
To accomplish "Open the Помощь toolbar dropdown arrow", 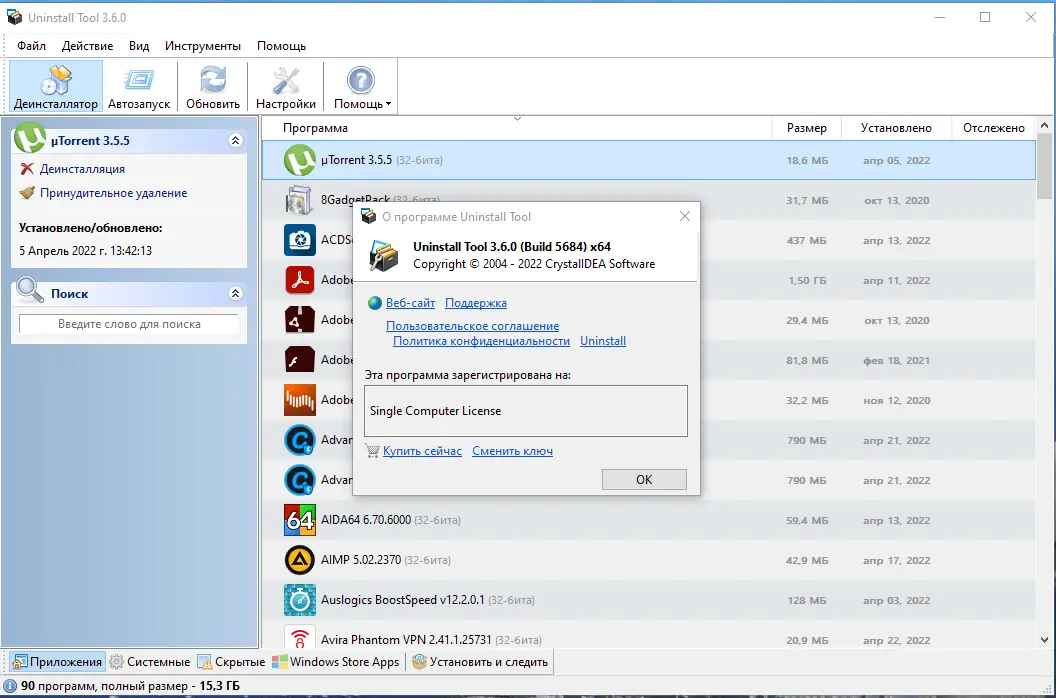I will pyautogui.click(x=389, y=104).
